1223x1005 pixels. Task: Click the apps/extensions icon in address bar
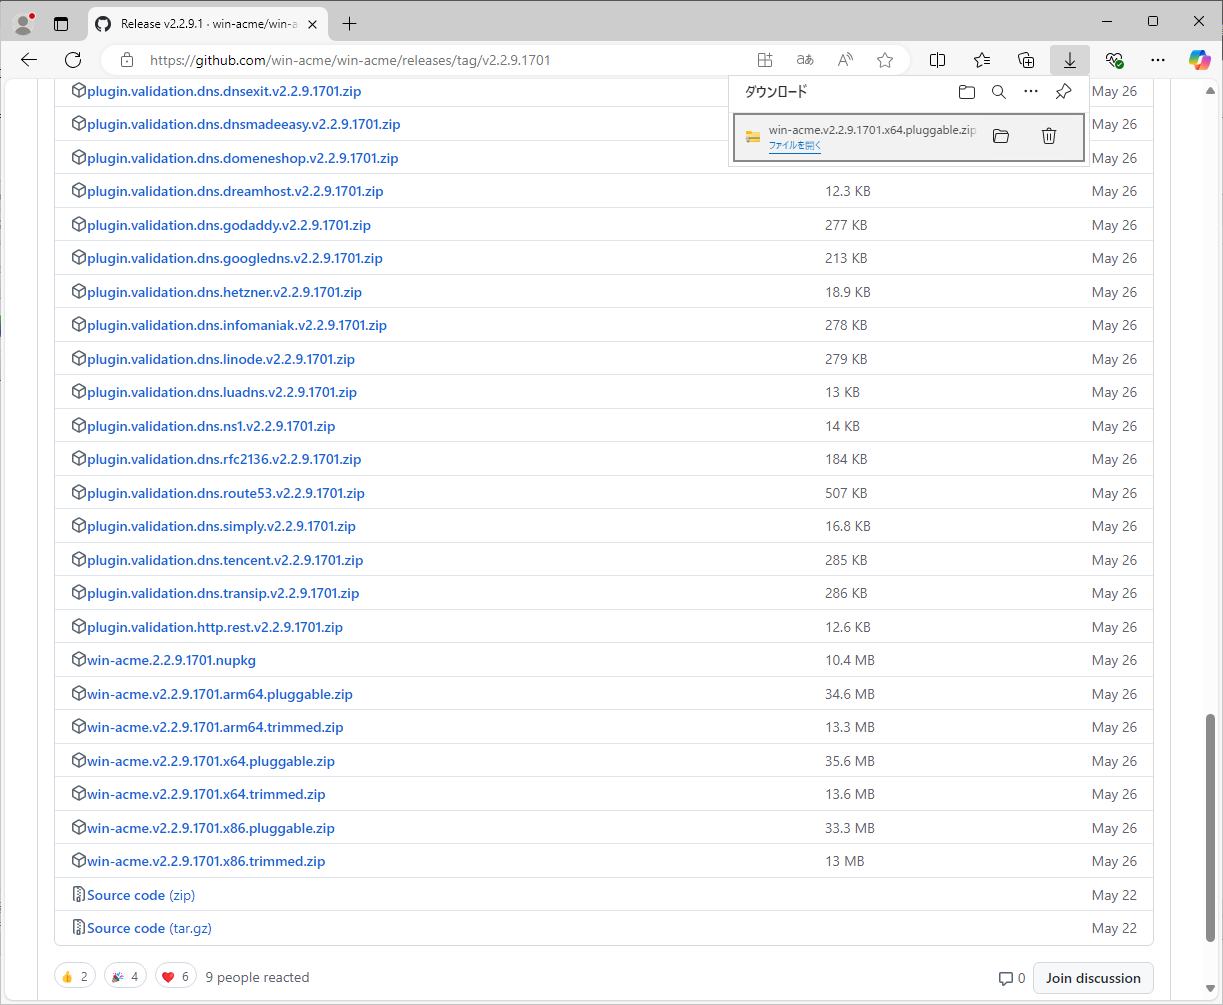point(765,60)
